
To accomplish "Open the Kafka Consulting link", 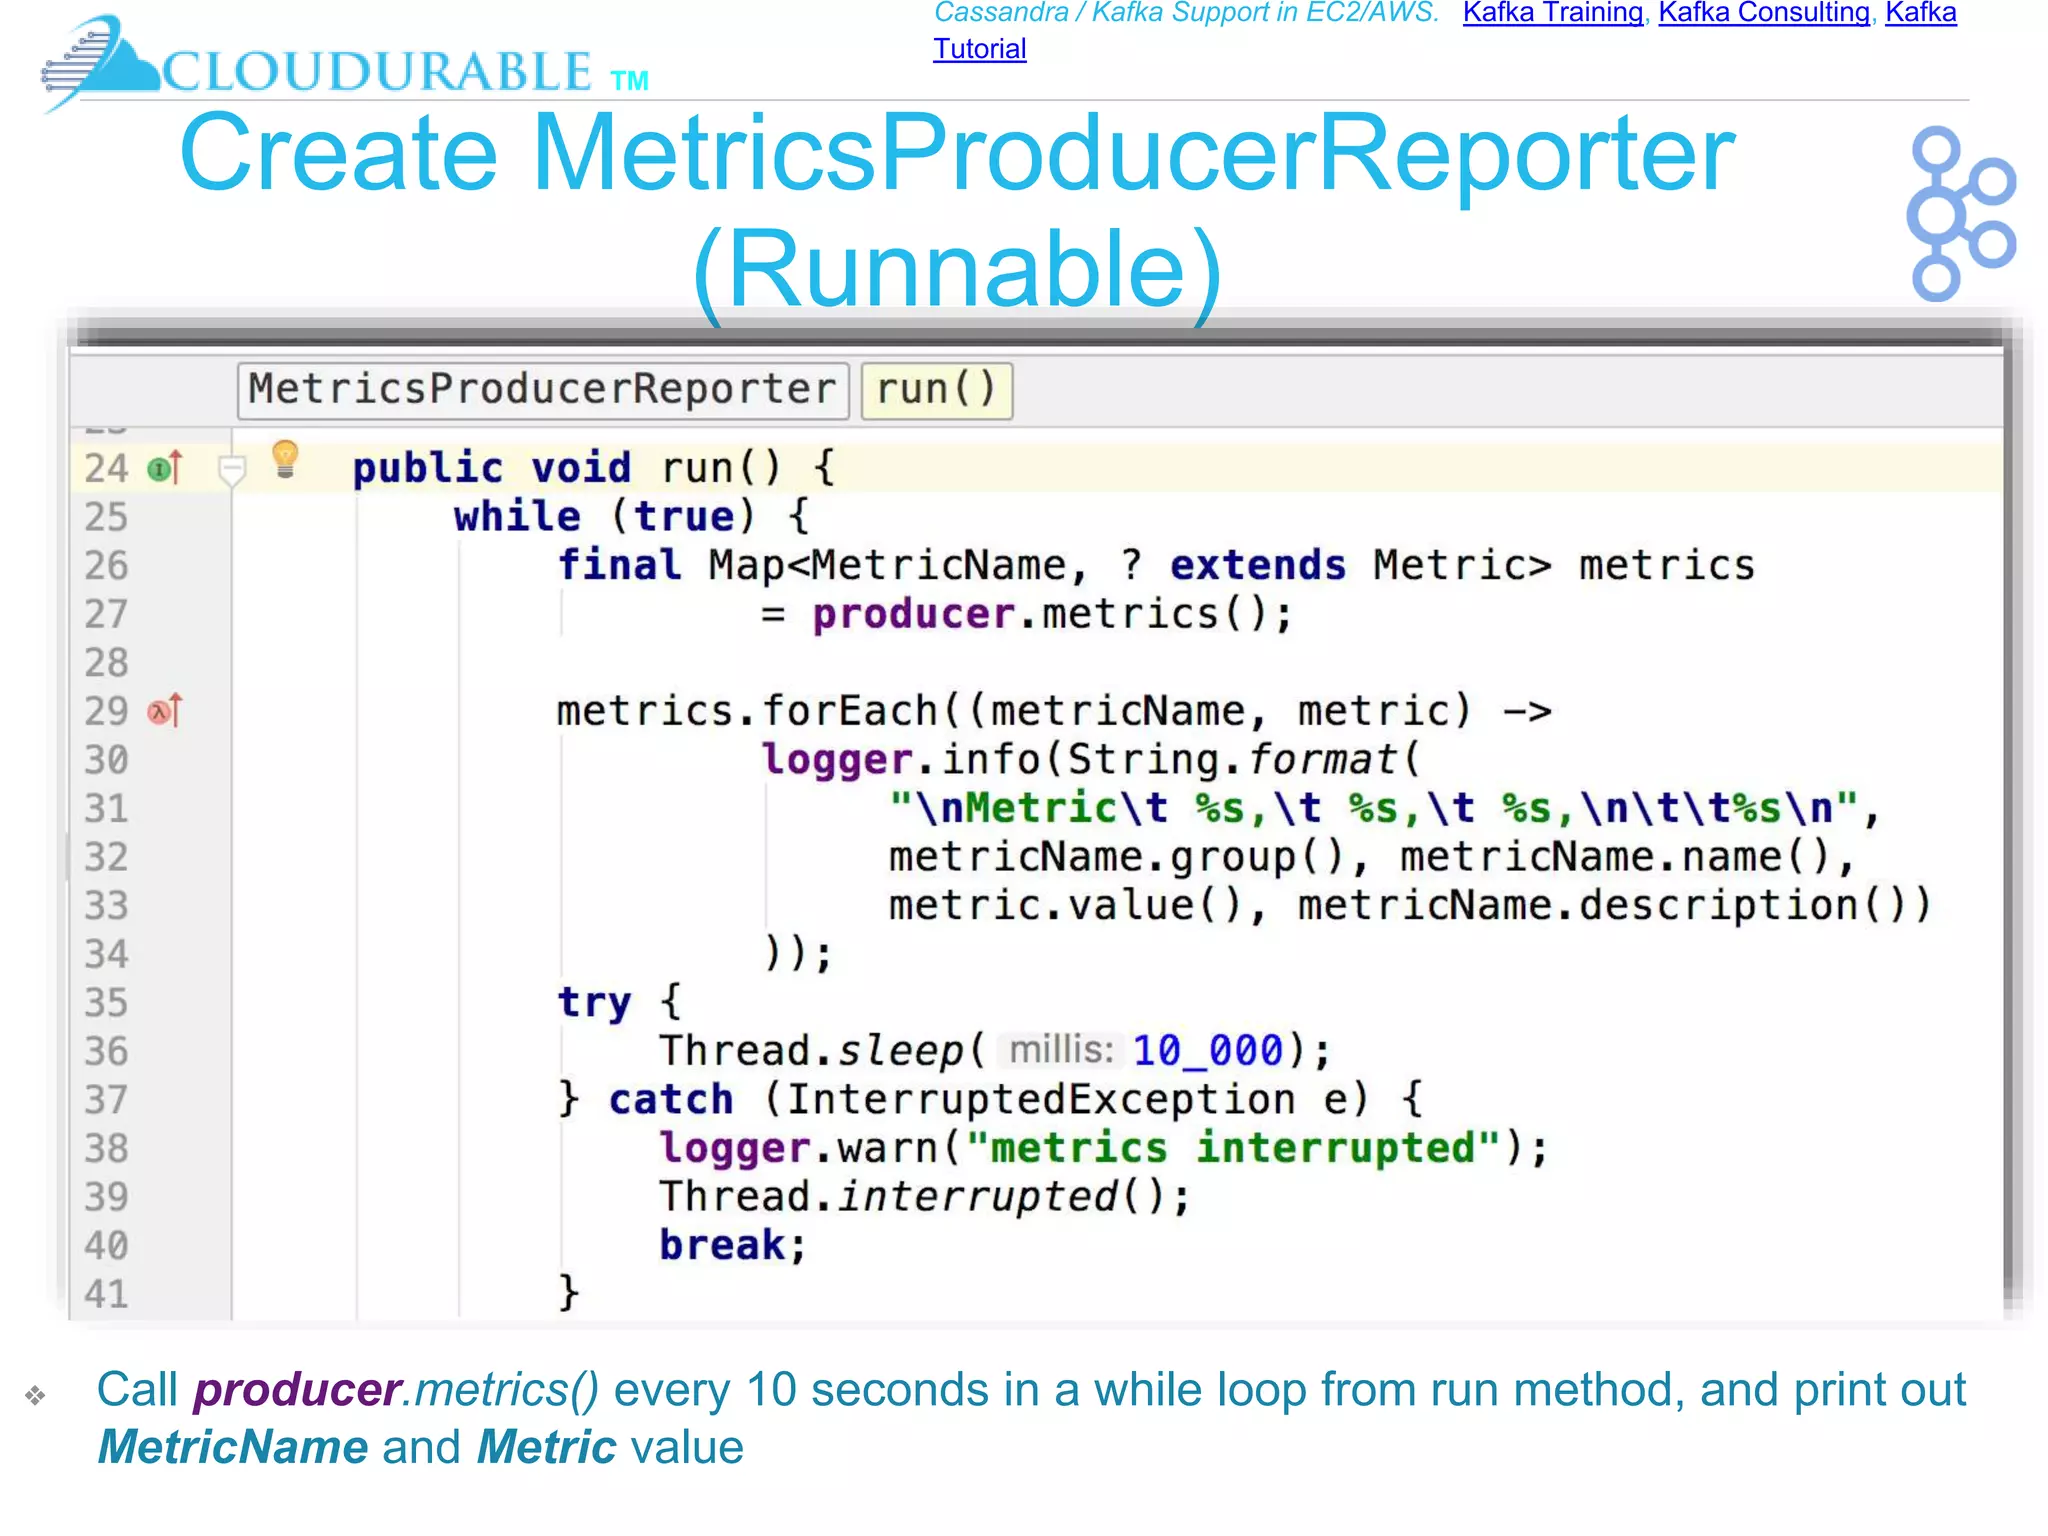I will [x=1764, y=13].
